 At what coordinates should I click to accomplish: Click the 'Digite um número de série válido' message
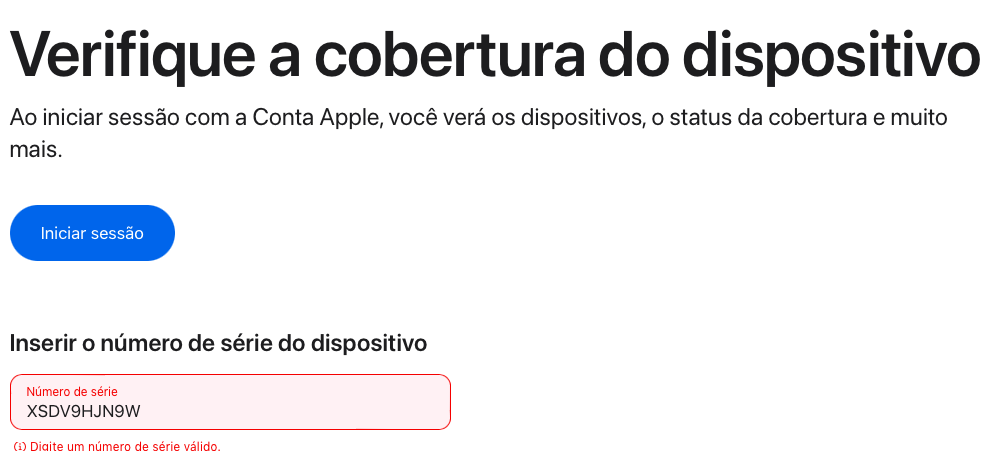pos(125,446)
